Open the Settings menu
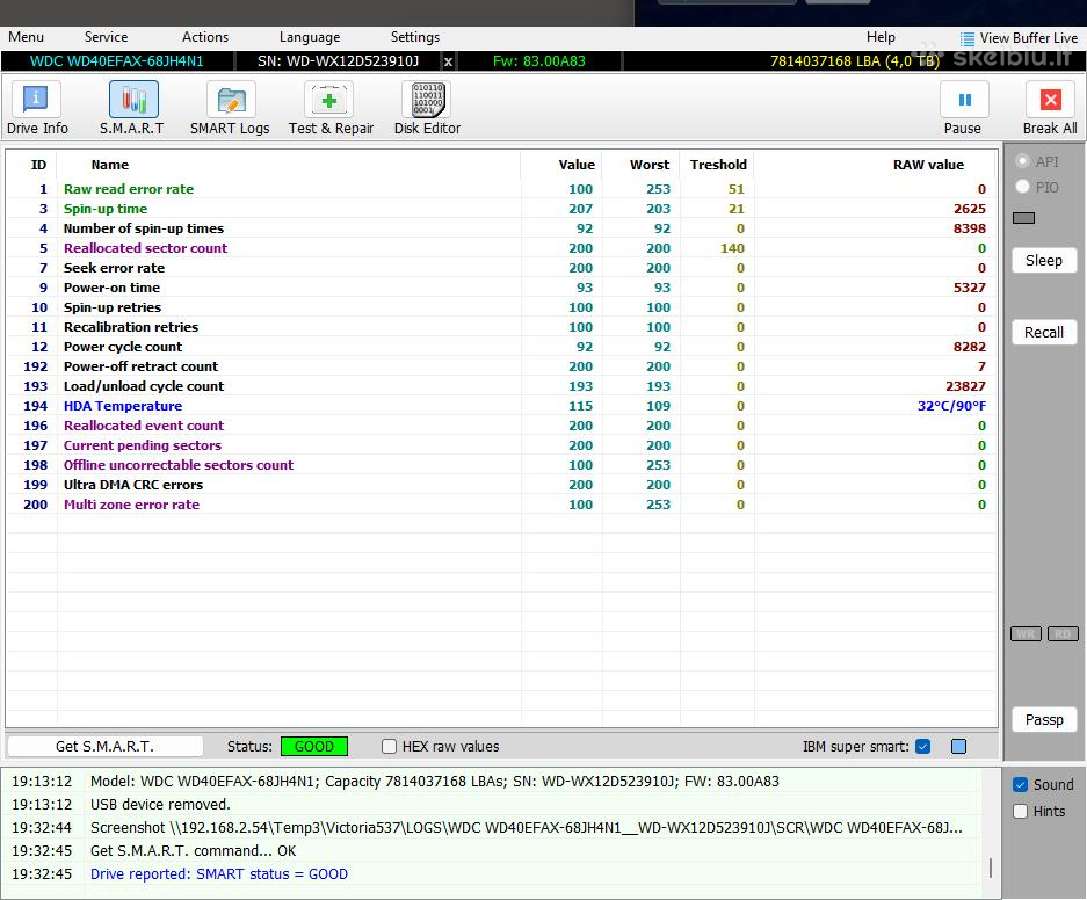The height and width of the screenshot is (900, 1087). point(415,37)
